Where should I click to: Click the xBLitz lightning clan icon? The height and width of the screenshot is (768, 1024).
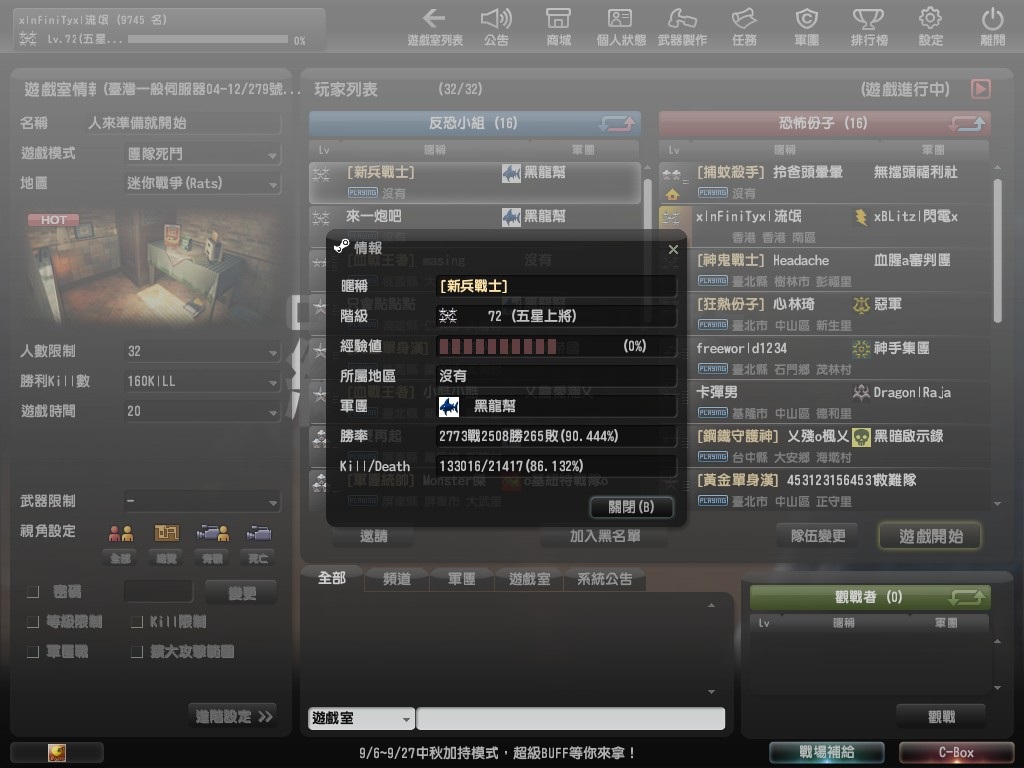861,216
